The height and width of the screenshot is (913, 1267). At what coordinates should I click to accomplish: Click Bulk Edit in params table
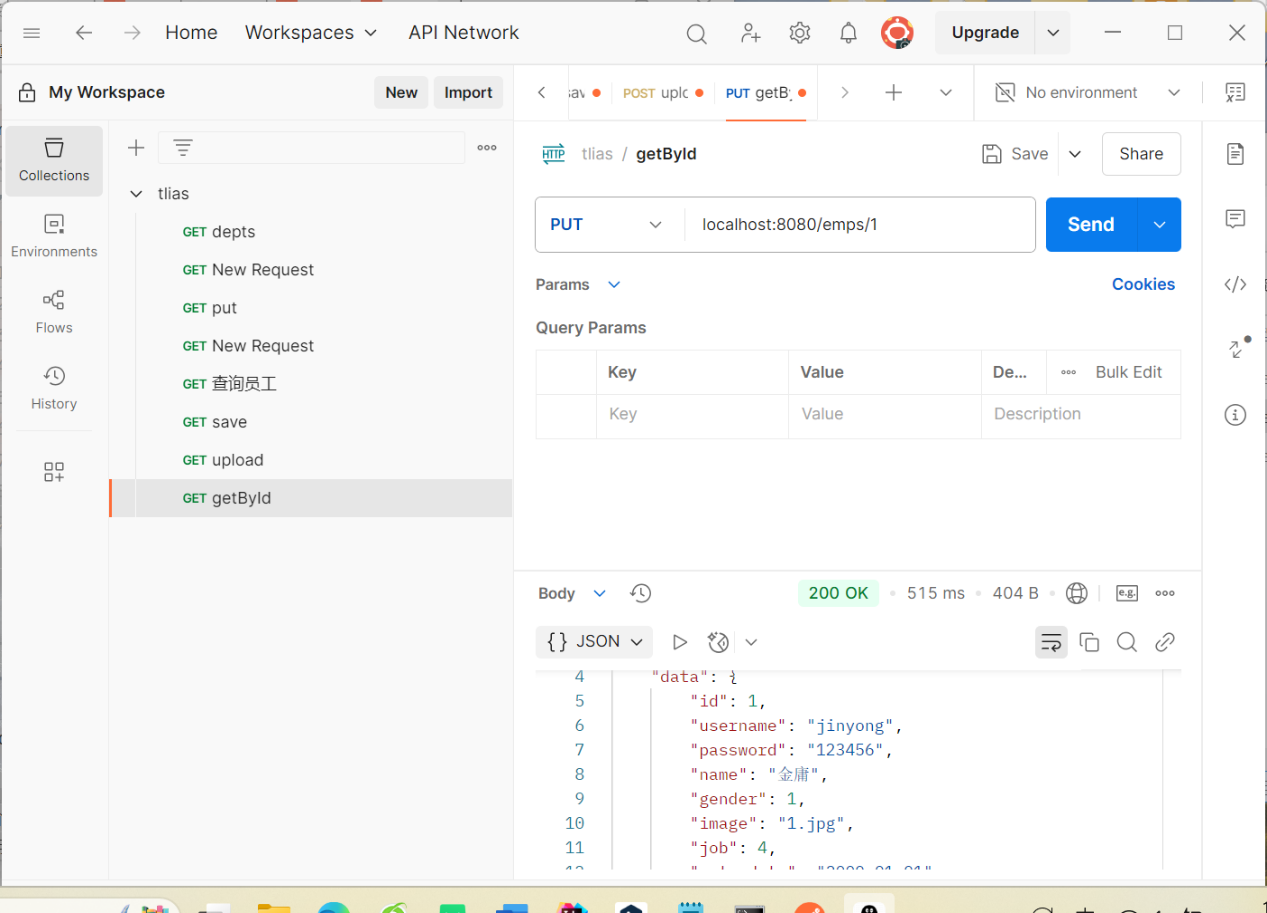(x=1129, y=372)
